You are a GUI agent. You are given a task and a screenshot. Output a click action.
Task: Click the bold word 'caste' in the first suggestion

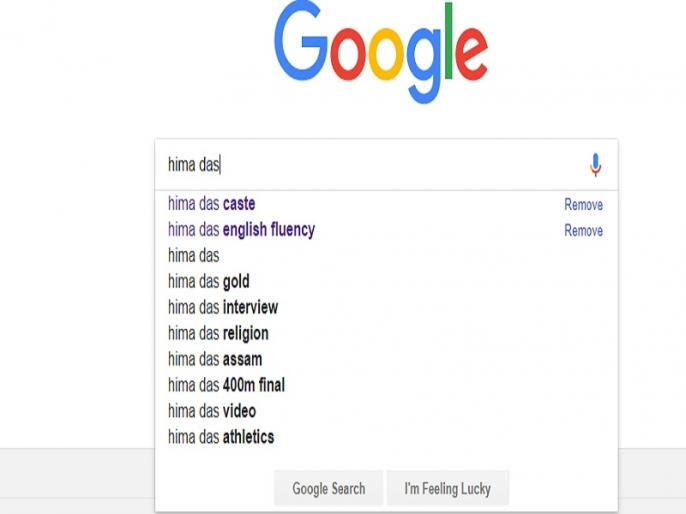tap(239, 204)
